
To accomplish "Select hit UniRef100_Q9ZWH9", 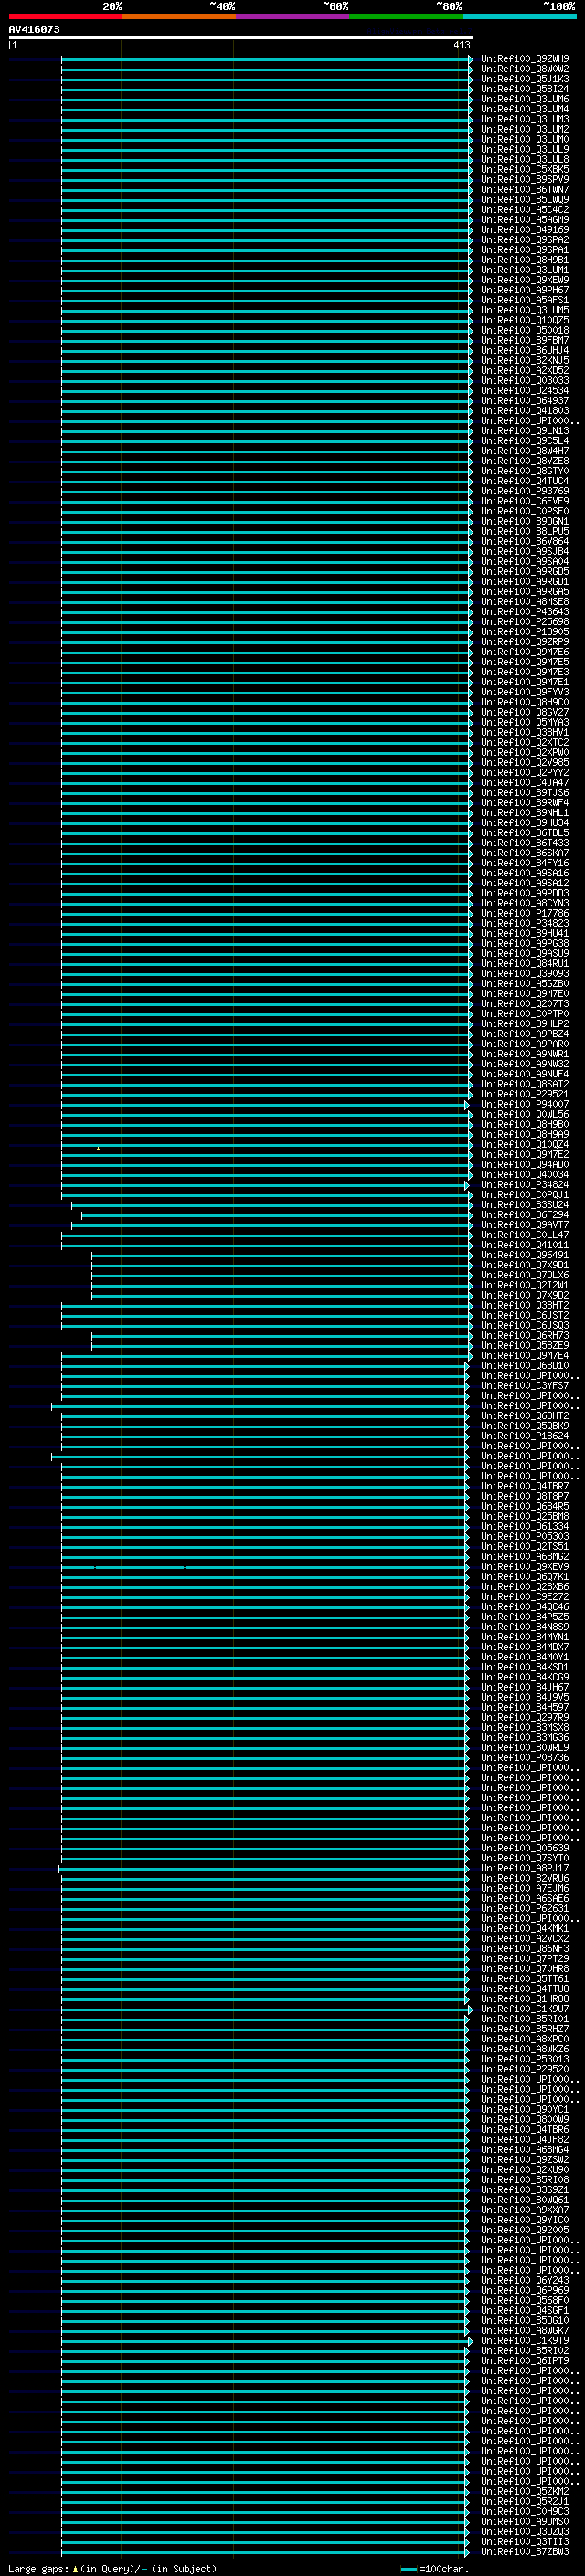I will point(525,59).
